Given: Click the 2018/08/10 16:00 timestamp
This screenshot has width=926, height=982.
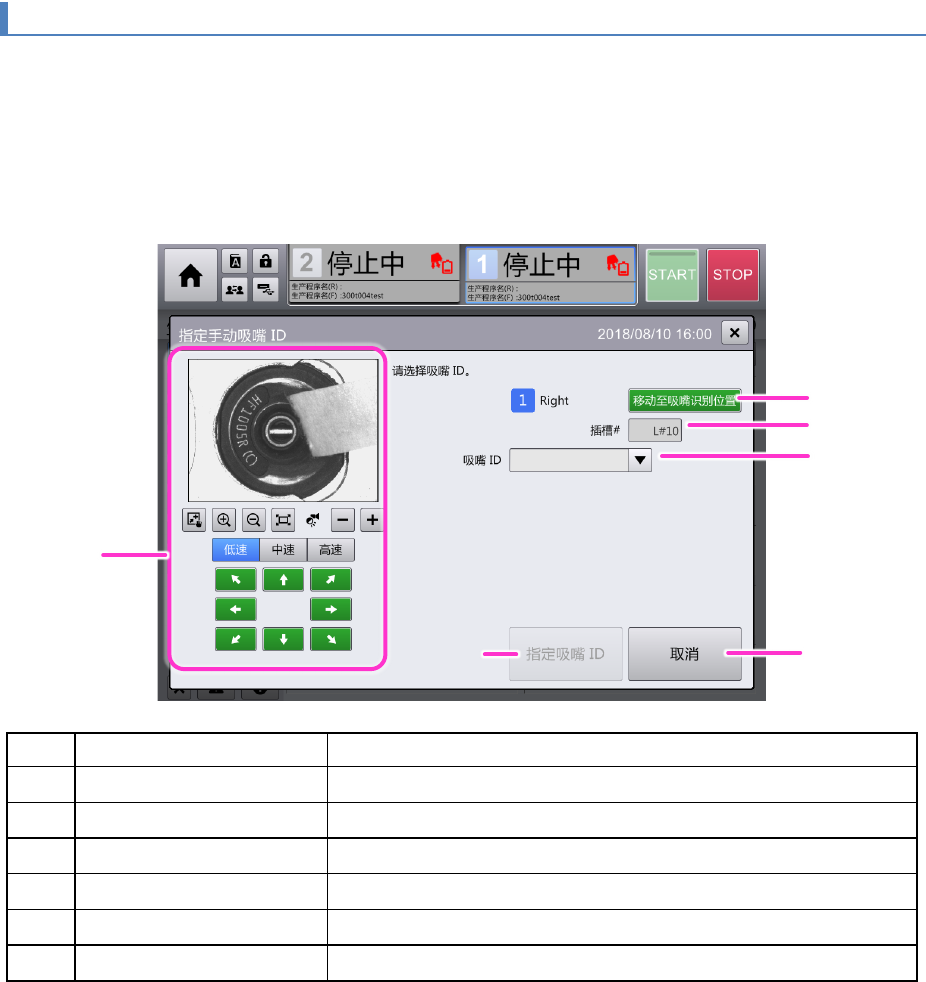Looking at the screenshot, I should (654, 334).
